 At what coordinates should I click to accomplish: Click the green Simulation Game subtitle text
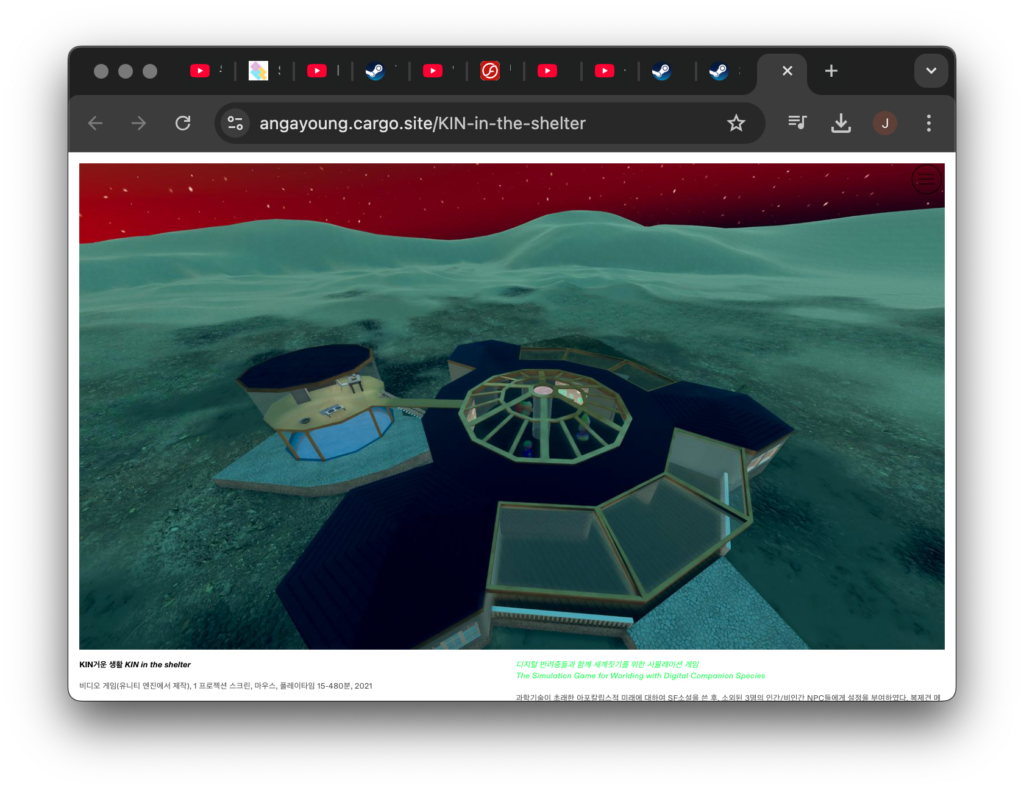coord(640,676)
